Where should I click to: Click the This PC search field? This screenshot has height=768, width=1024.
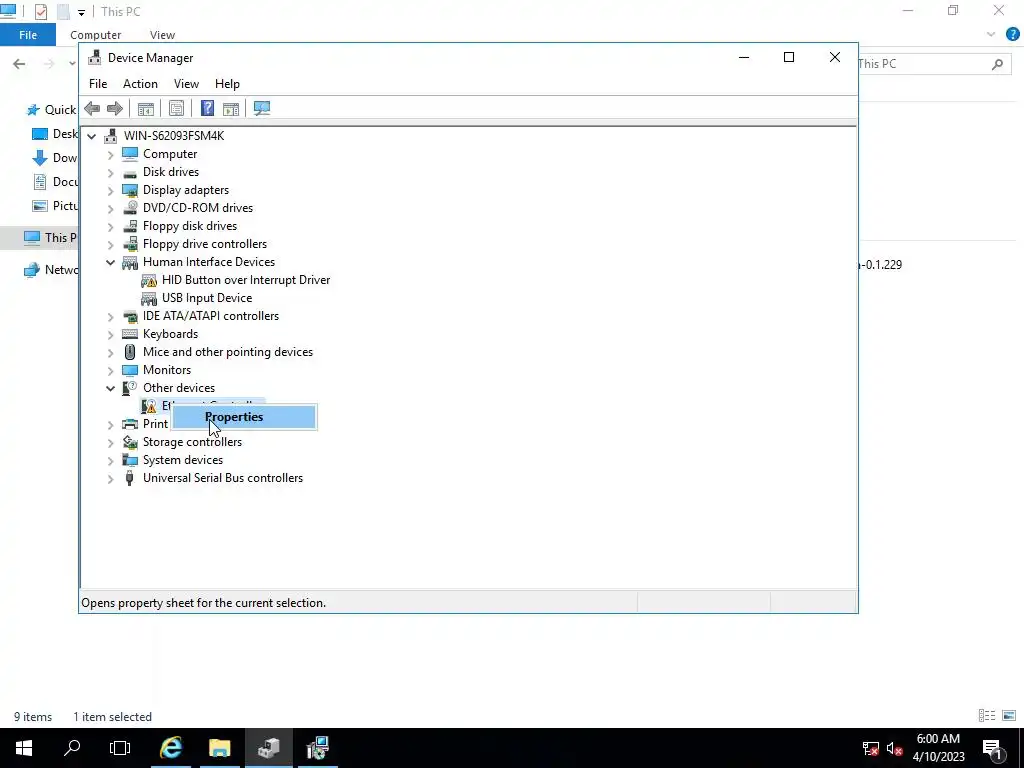pos(933,64)
